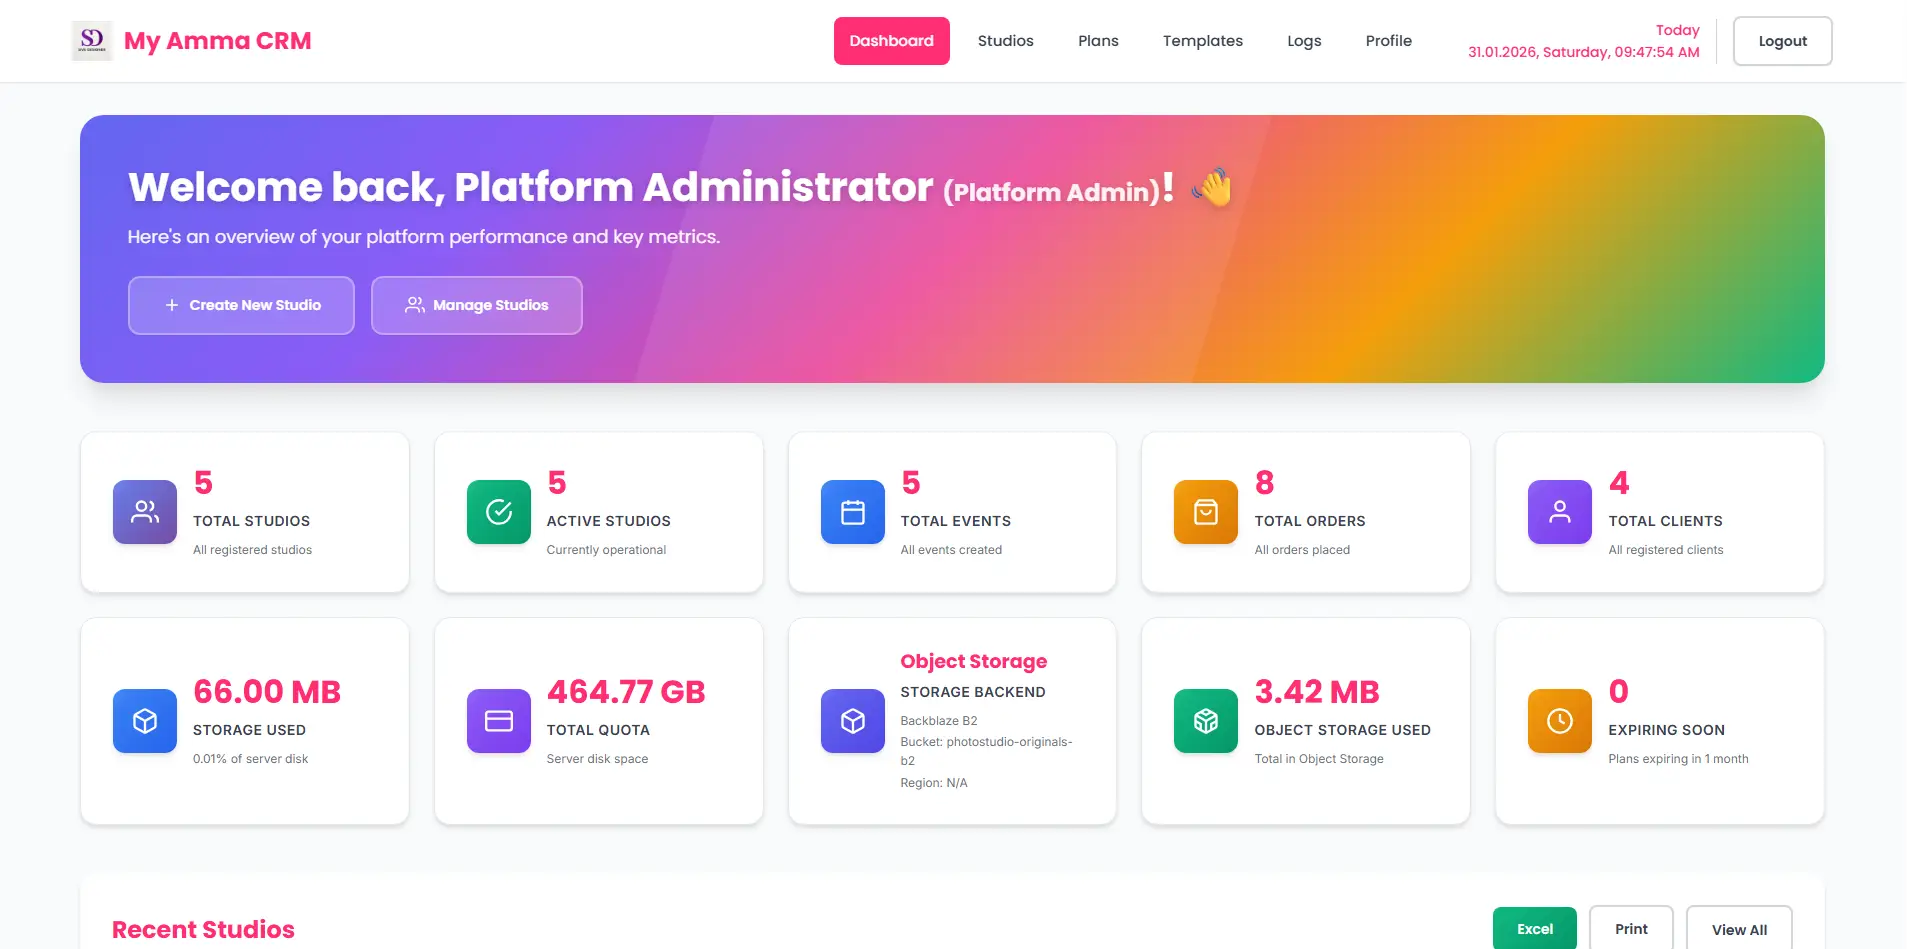Open Manage Studios
Screen dimensions: 1907x949
(x=476, y=305)
